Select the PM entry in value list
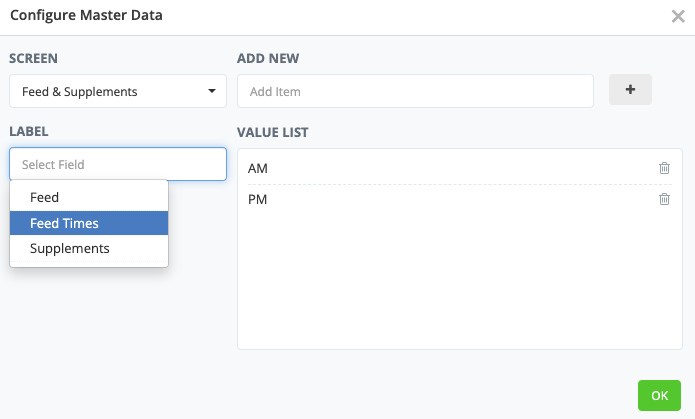This screenshot has width=695, height=419. pos(258,199)
